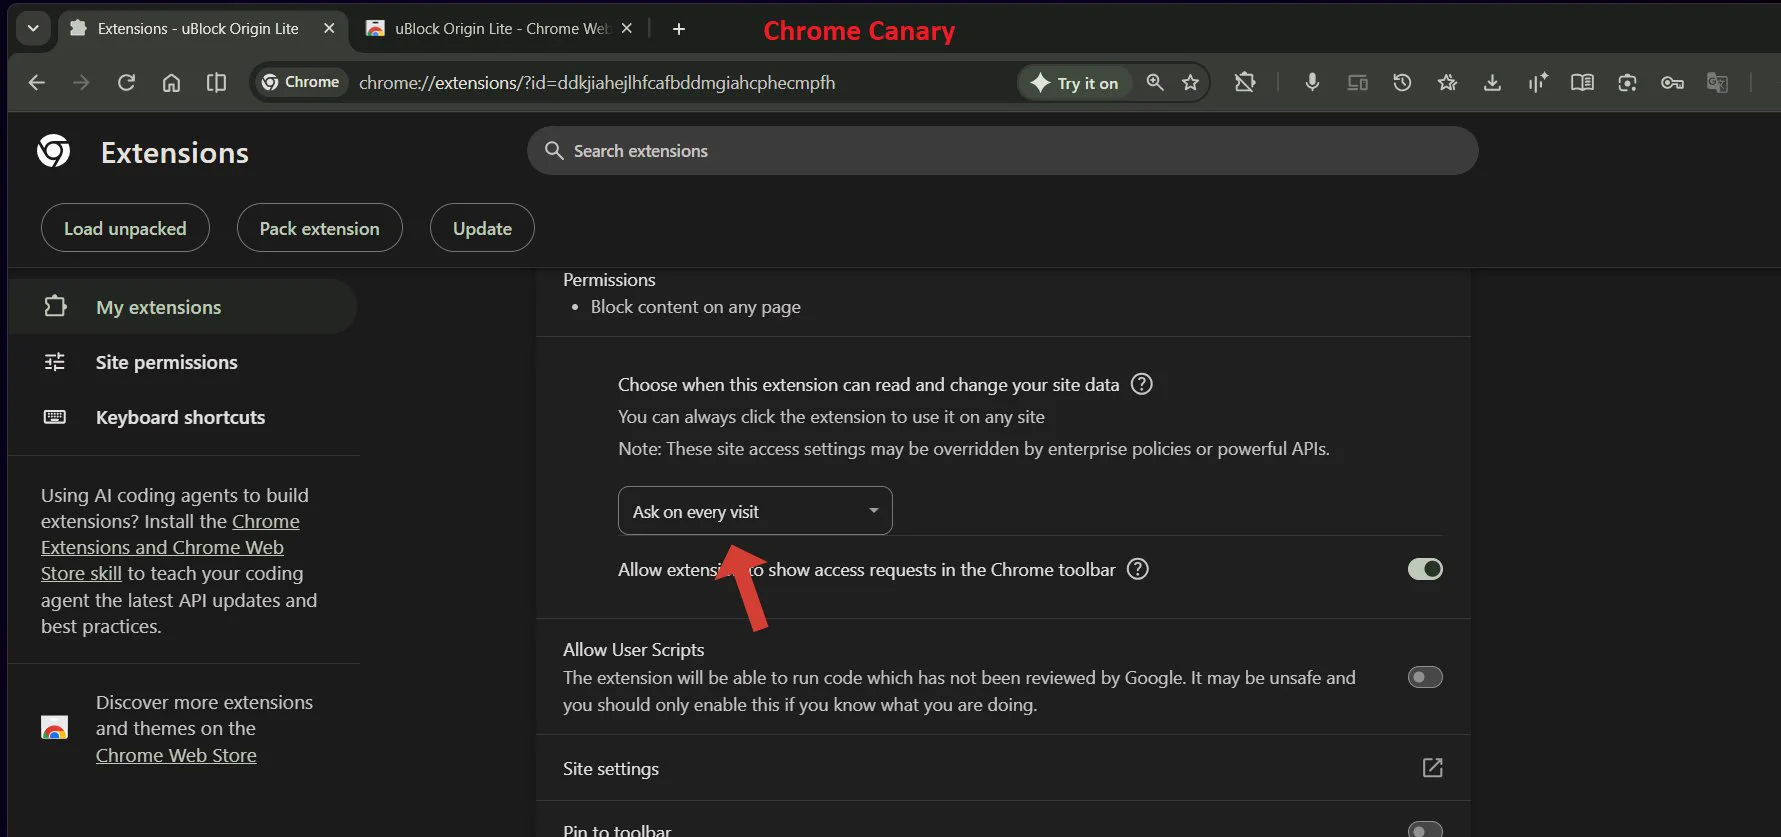1781x837 pixels.
Task: Click the Update button
Action: (482, 228)
